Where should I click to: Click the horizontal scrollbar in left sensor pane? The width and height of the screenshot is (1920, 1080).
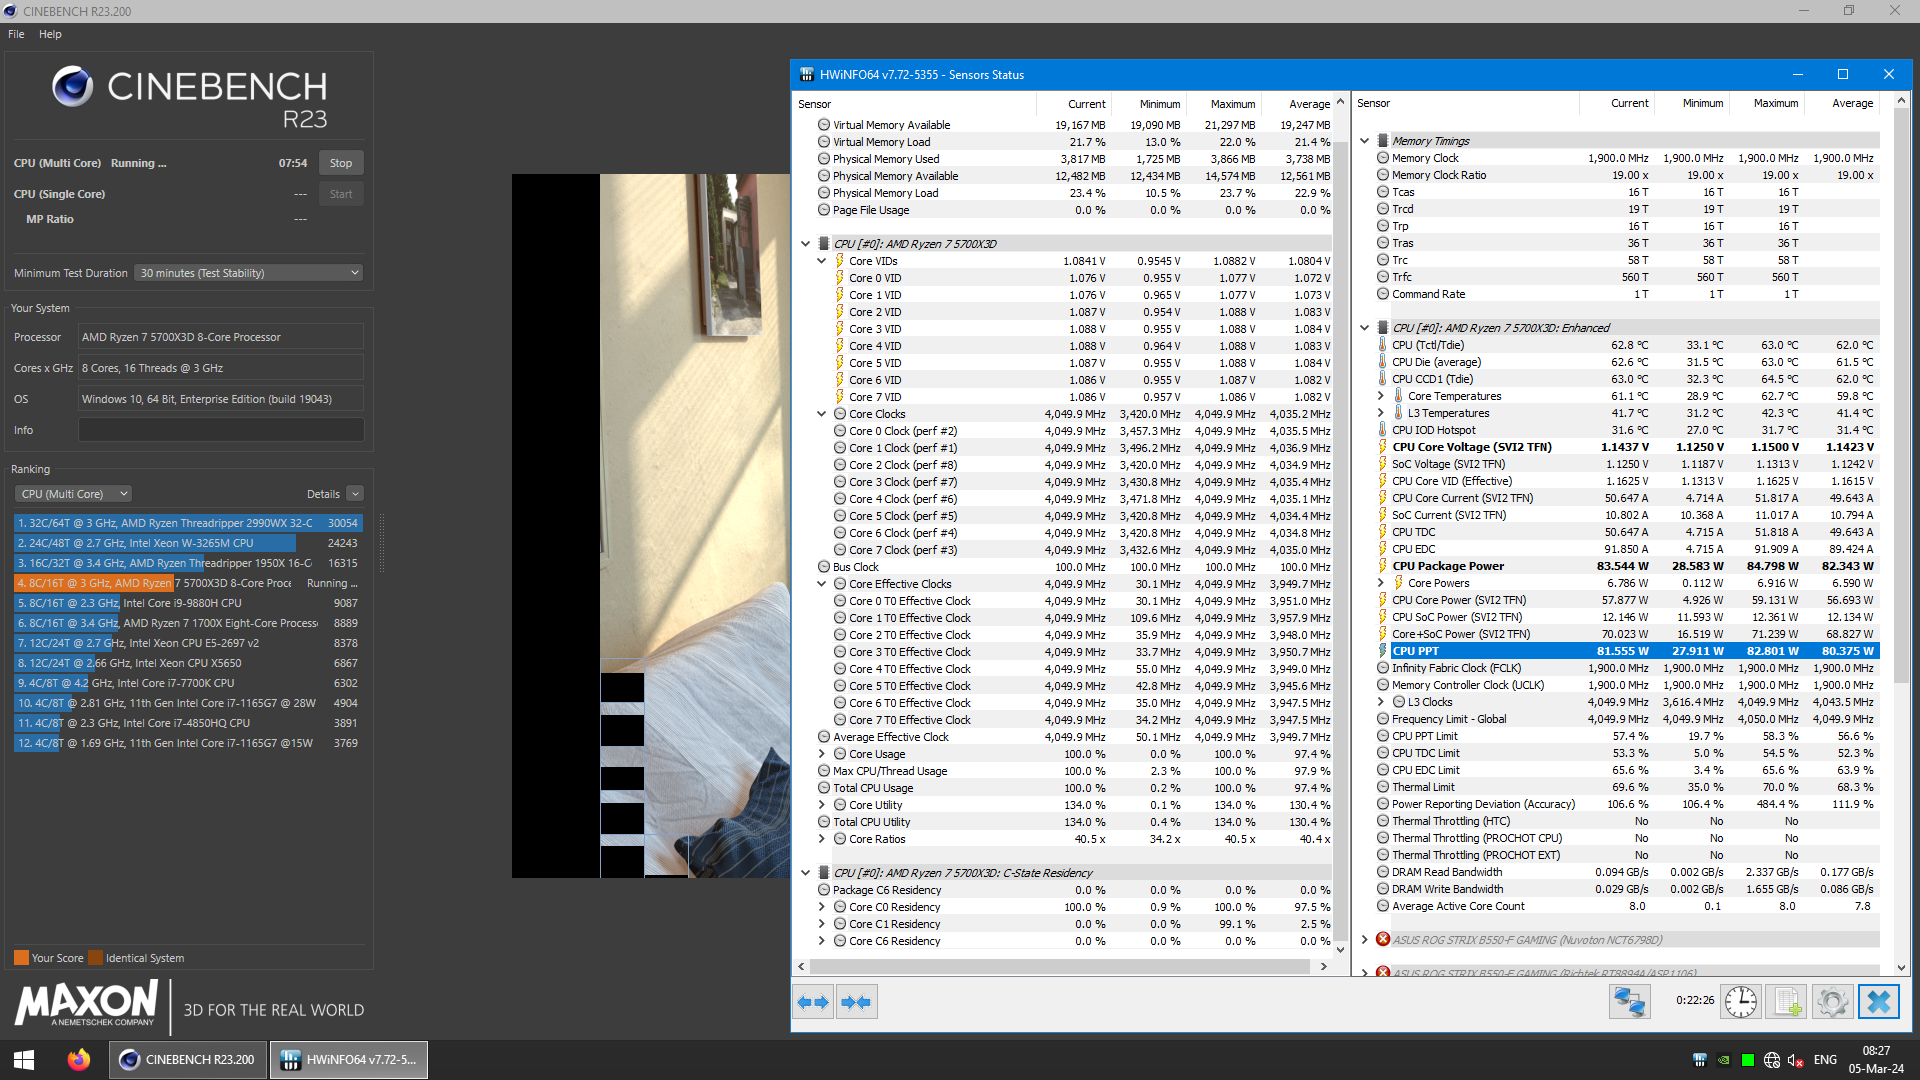(x=1060, y=967)
